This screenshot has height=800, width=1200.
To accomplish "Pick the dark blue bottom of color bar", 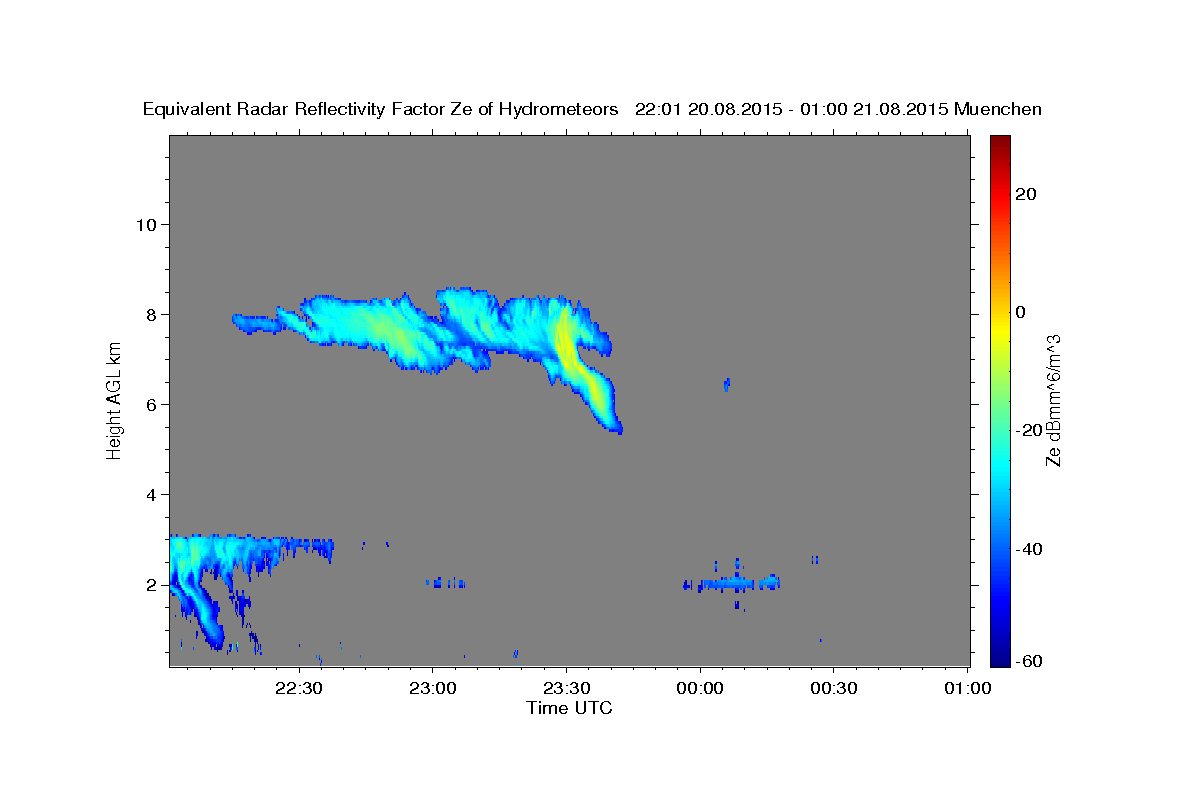I will [999, 658].
